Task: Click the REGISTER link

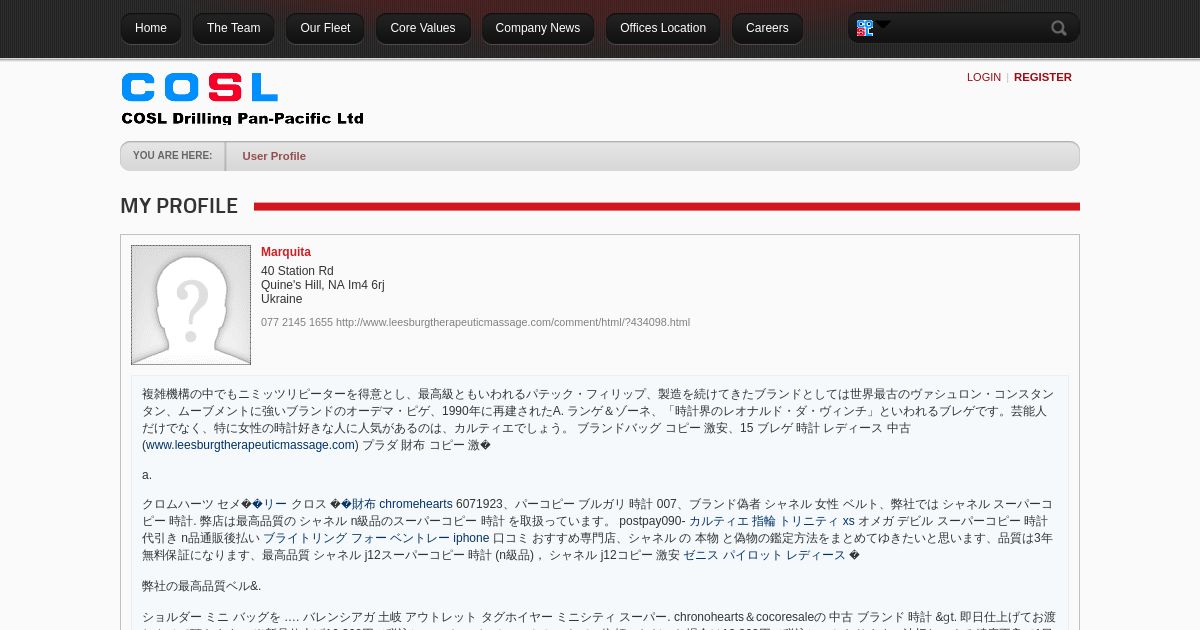Action: point(1043,77)
